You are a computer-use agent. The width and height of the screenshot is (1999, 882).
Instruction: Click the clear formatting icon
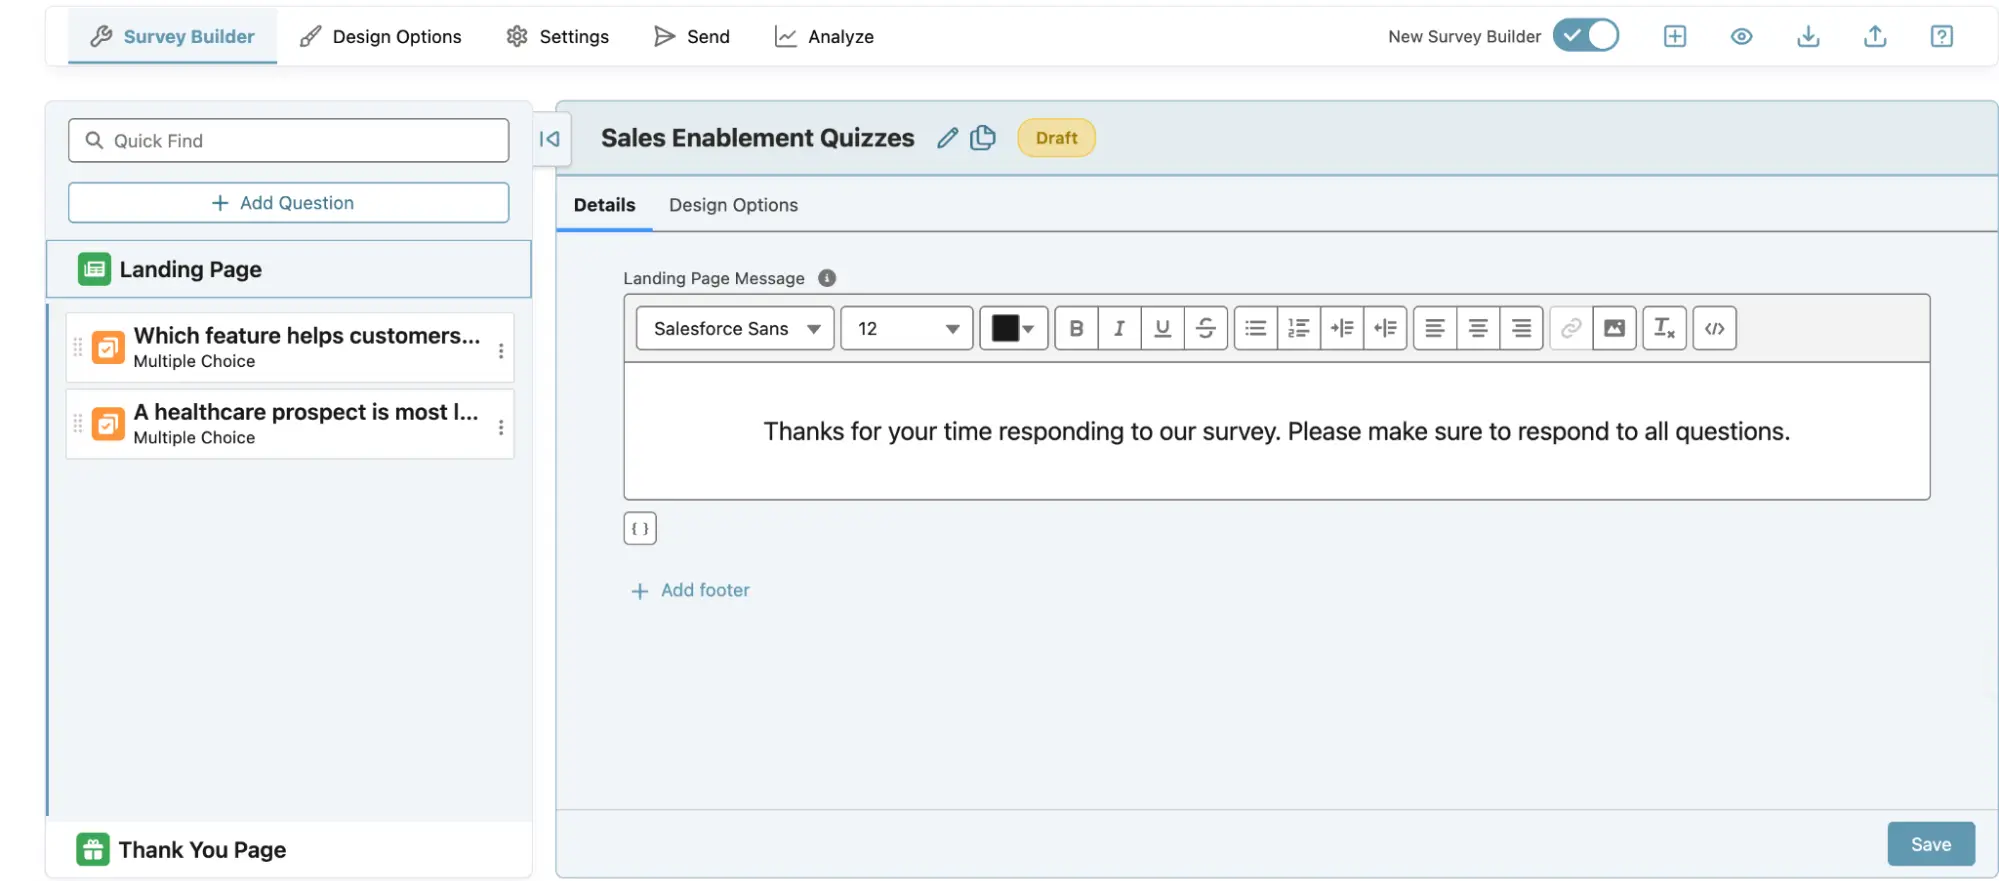[1664, 328]
